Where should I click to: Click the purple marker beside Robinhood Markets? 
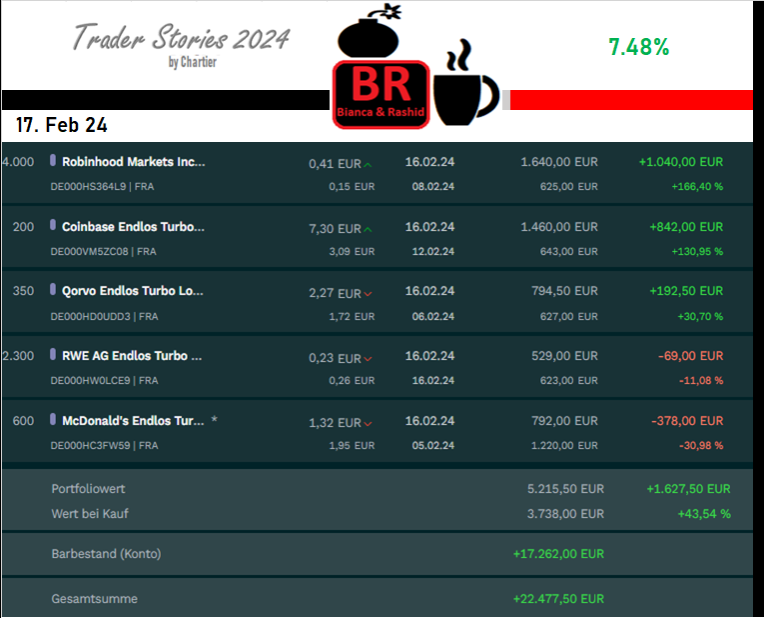[53, 160]
